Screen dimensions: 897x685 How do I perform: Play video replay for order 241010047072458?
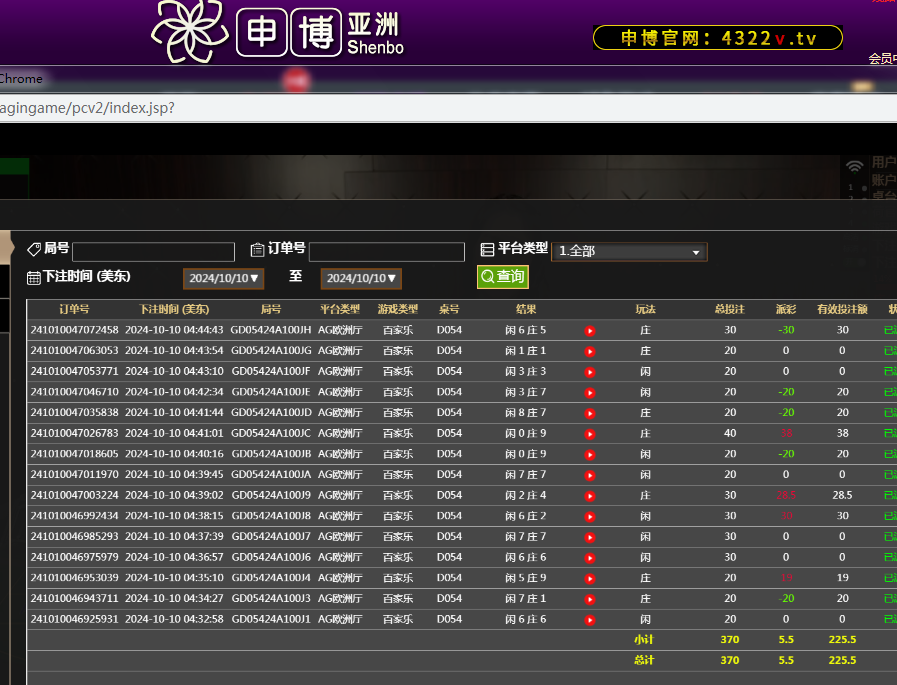tap(590, 330)
